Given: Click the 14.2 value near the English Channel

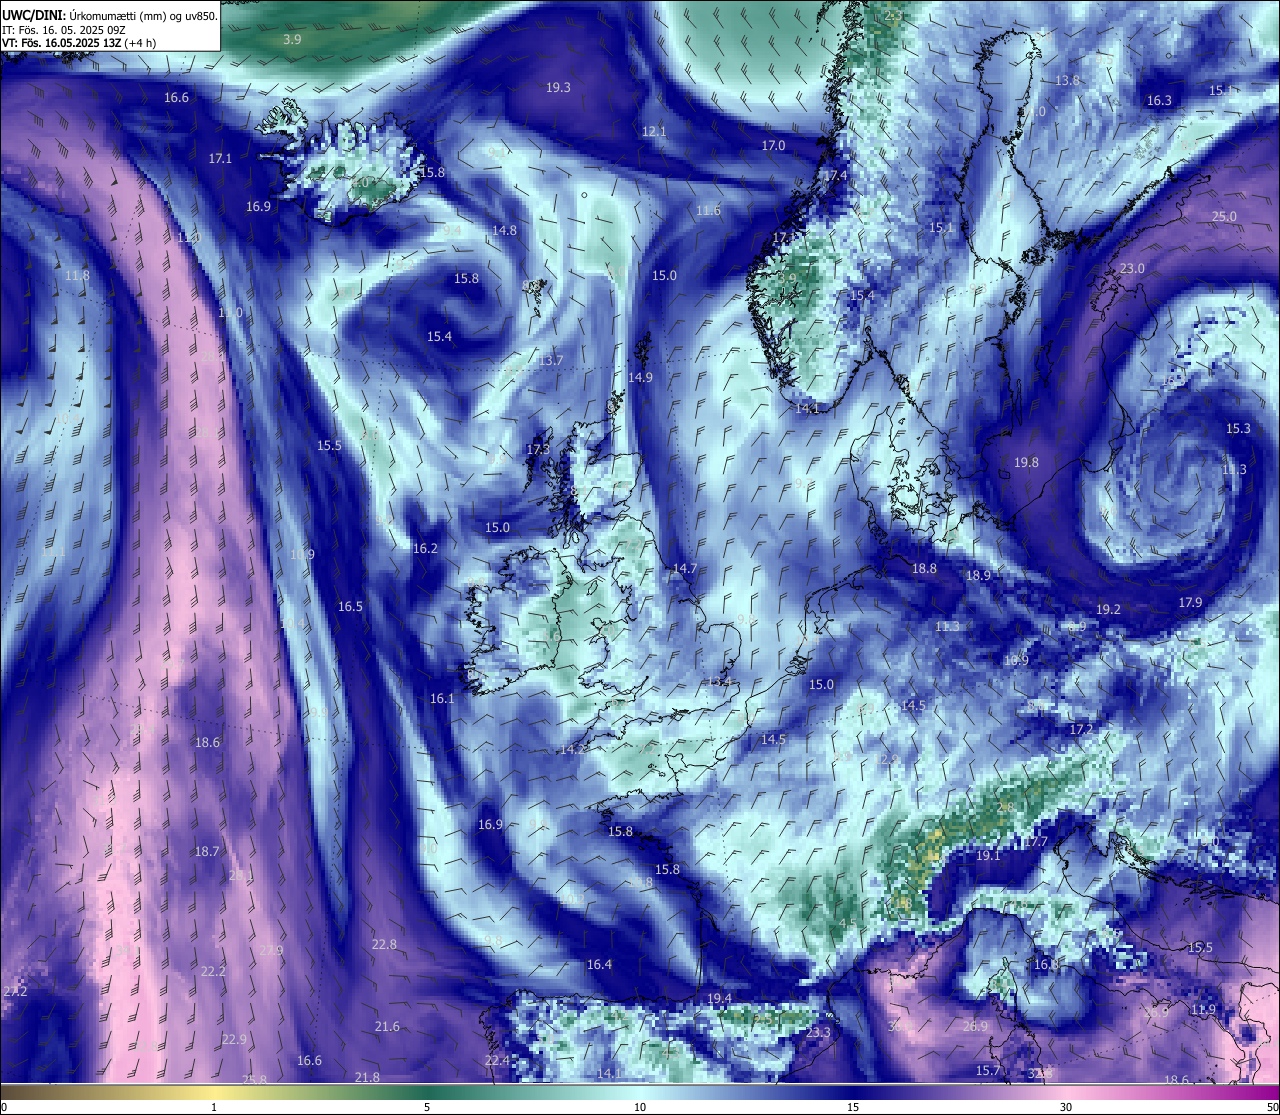Looking at the screenshot, I should (x=573, y=749).
